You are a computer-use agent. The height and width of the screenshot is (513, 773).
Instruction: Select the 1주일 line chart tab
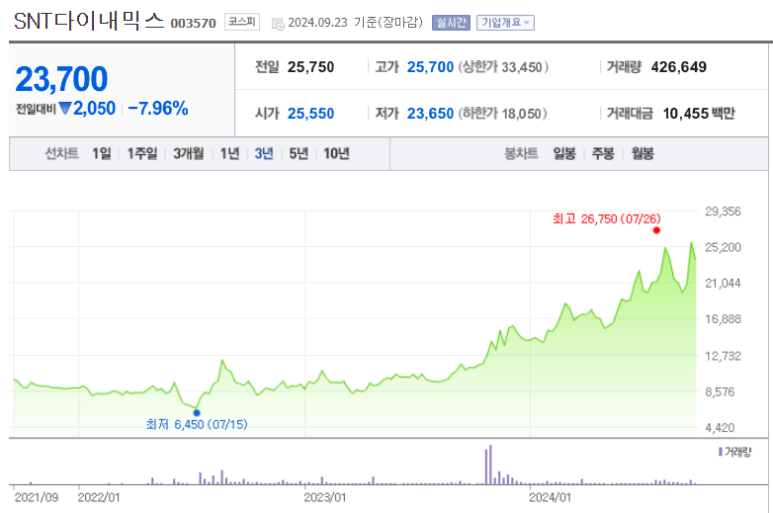[142, 154]
